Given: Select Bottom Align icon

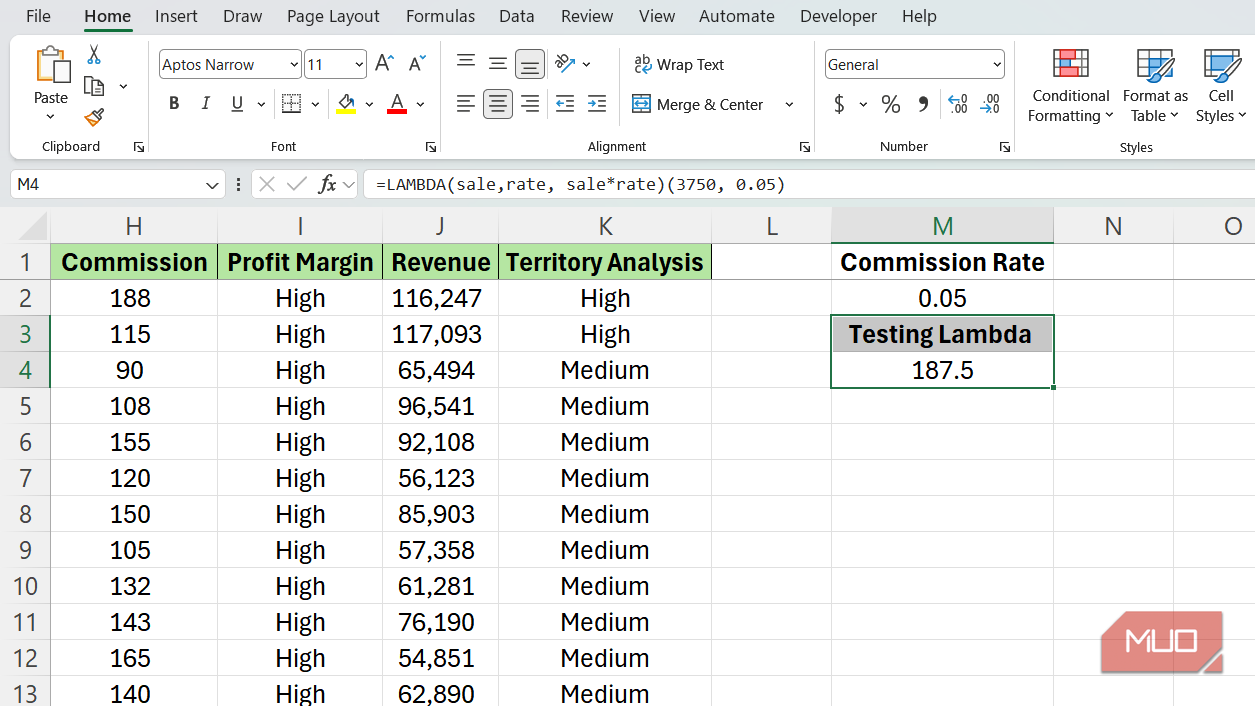Looking at the screenshot, I should point(530,64).
